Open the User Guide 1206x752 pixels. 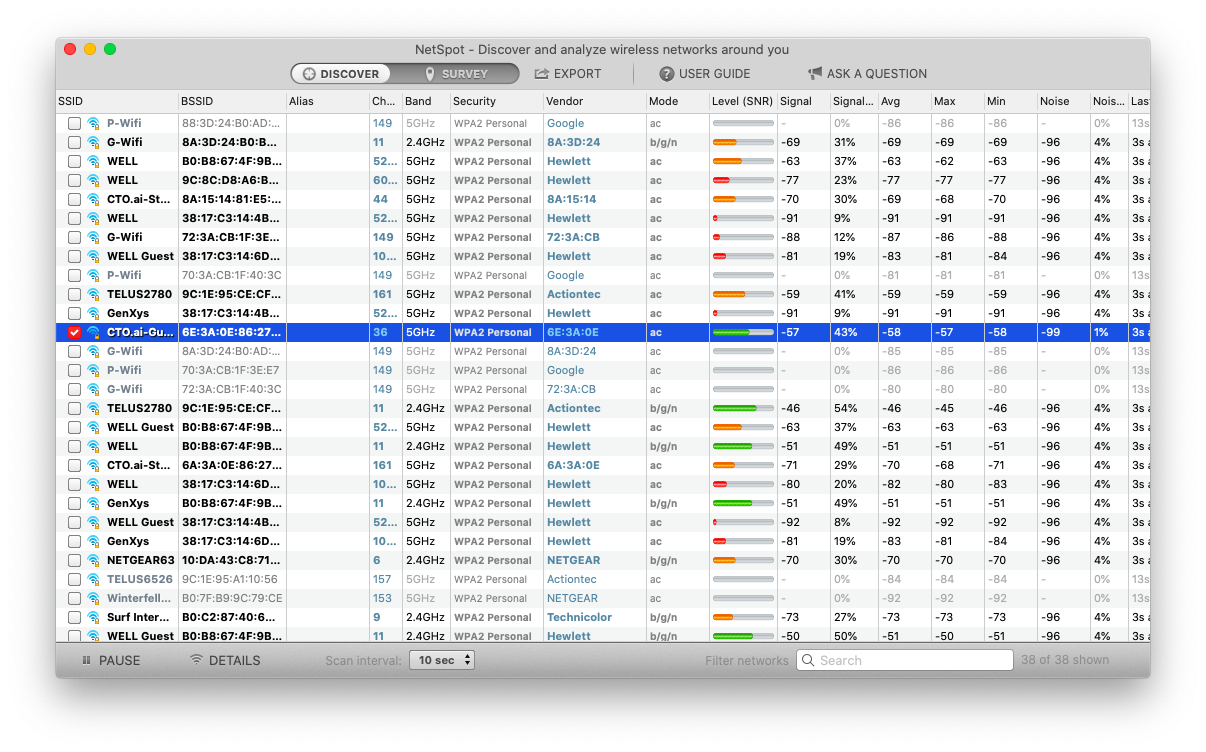point(704,74)
